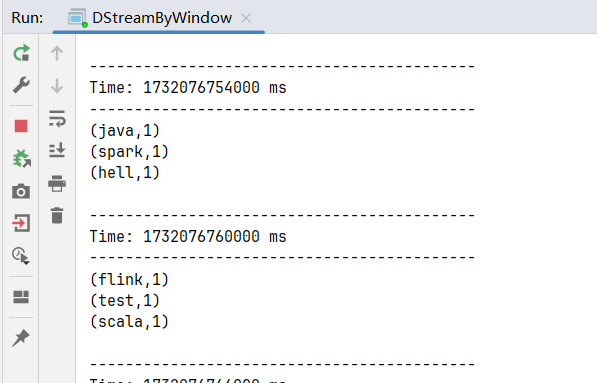Go up the stack trace arrow
The width and height of the screenshot is (597, 383).
coord(57,53)
